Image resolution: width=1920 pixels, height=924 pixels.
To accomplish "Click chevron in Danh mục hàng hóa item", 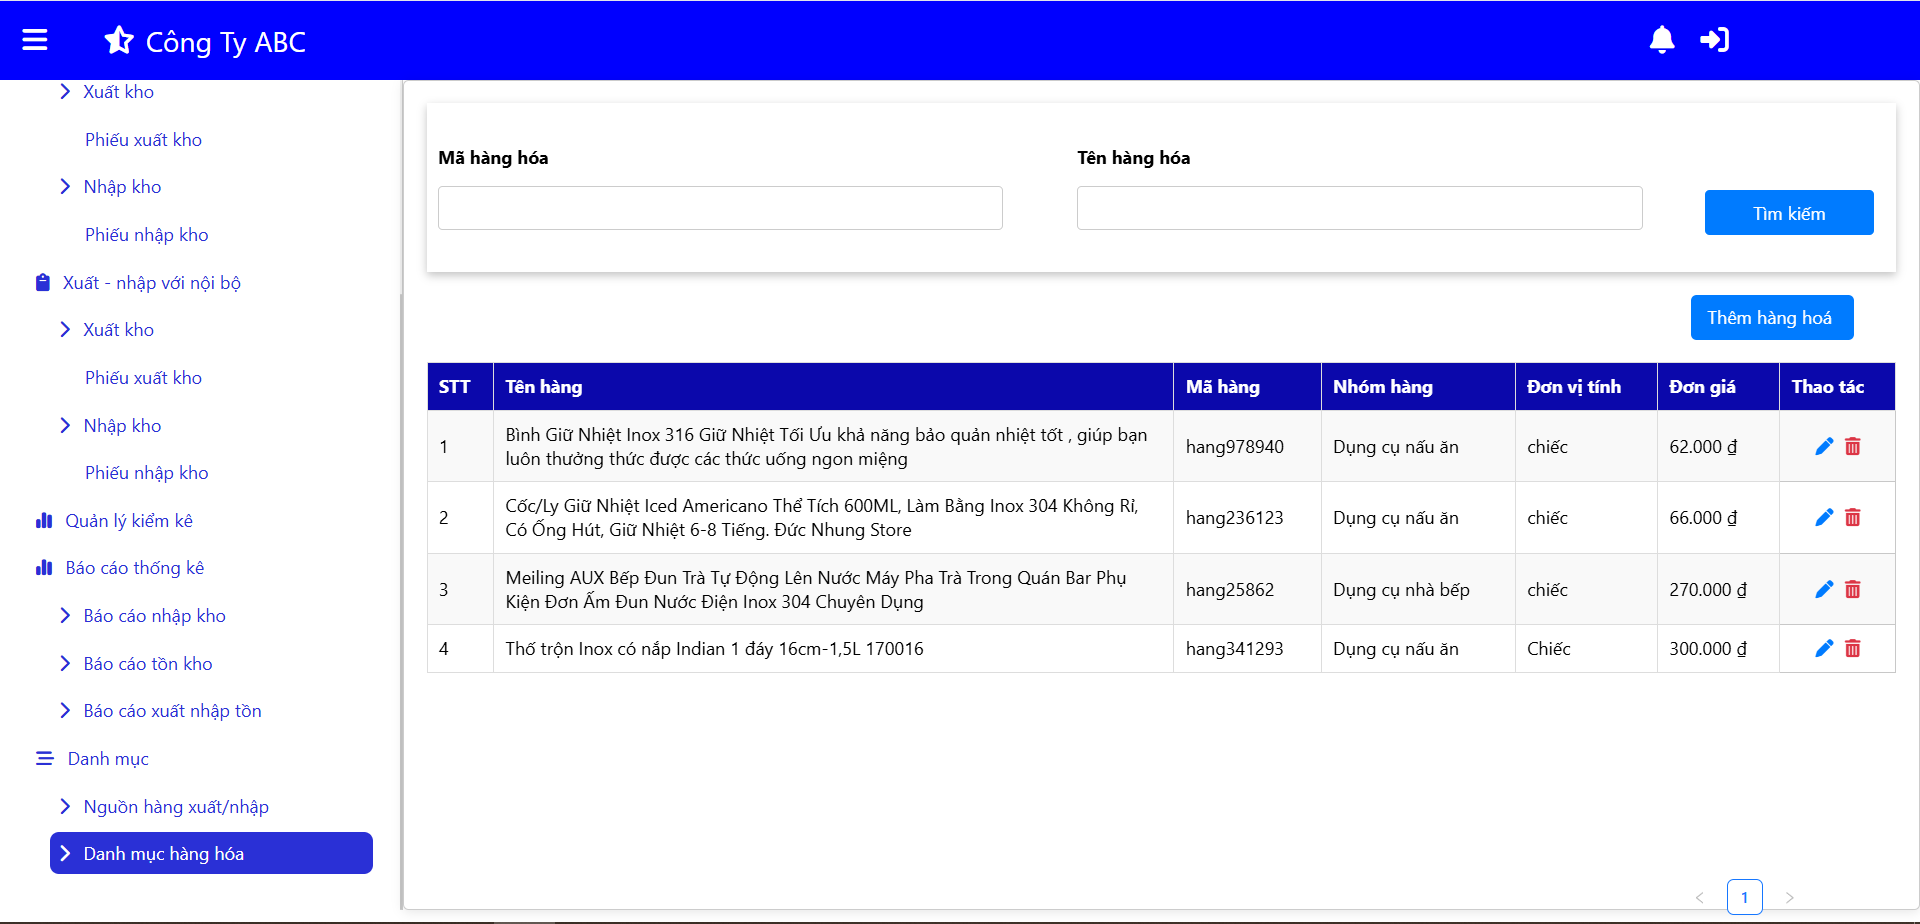I will tap(65, 853).
